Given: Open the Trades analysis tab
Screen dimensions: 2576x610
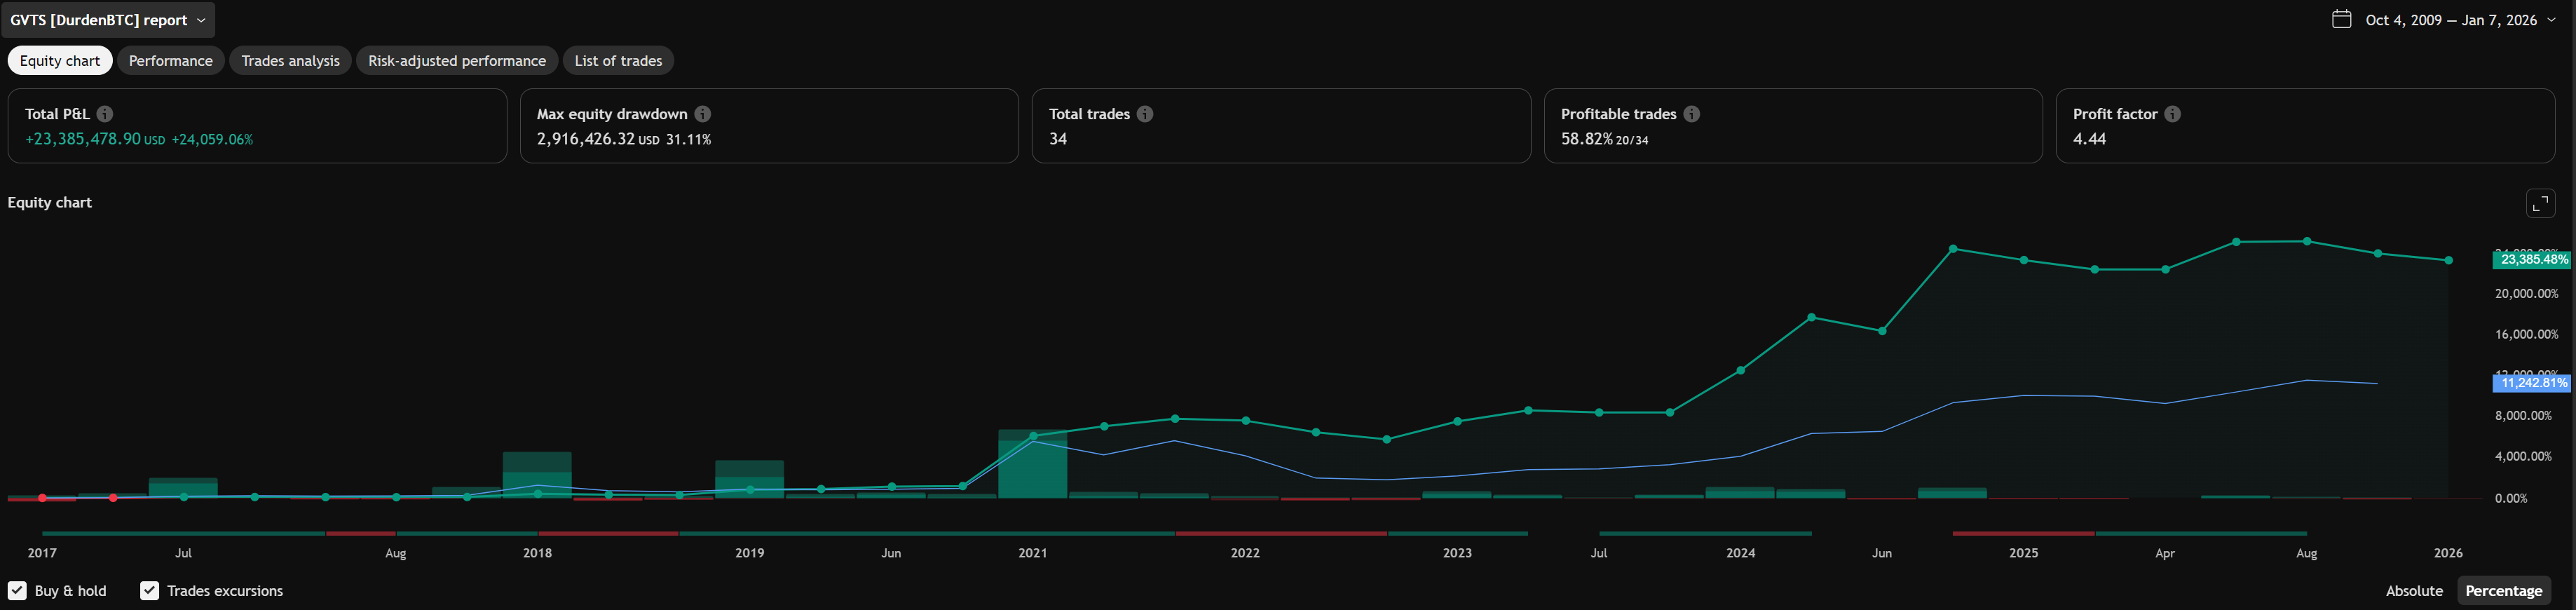Looking at the screenshot, I should point(291,61).
